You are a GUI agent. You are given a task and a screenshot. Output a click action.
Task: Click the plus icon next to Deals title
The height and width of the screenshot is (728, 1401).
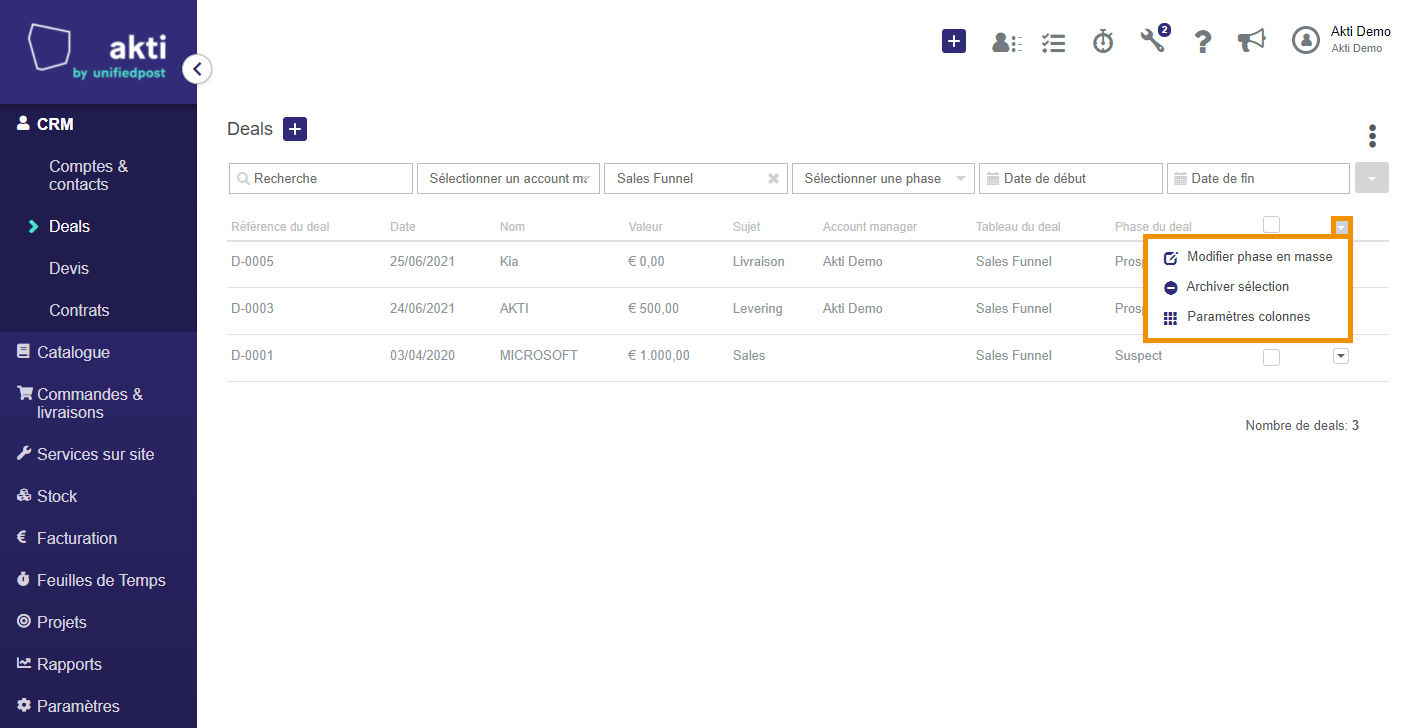point(295,129)
